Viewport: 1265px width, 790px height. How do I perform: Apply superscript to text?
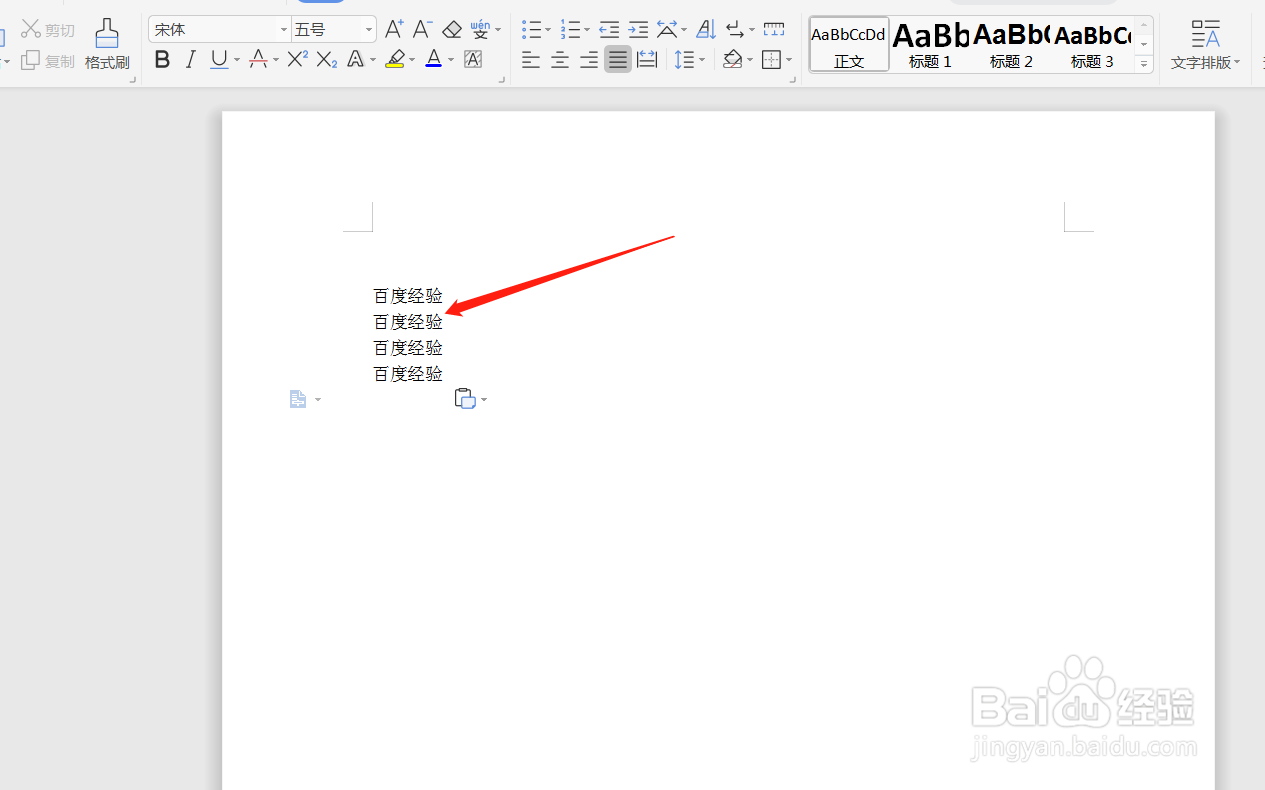point(296,59)
